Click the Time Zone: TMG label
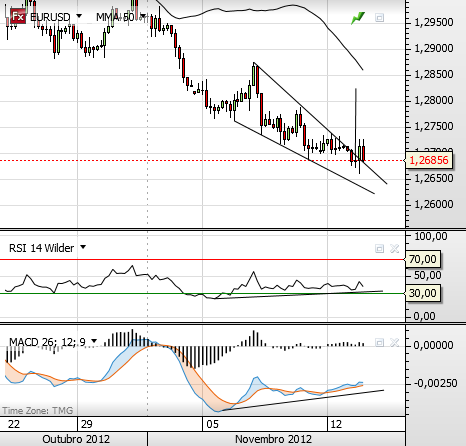Viewport: 466px width, 446px height. pos(38,410)
